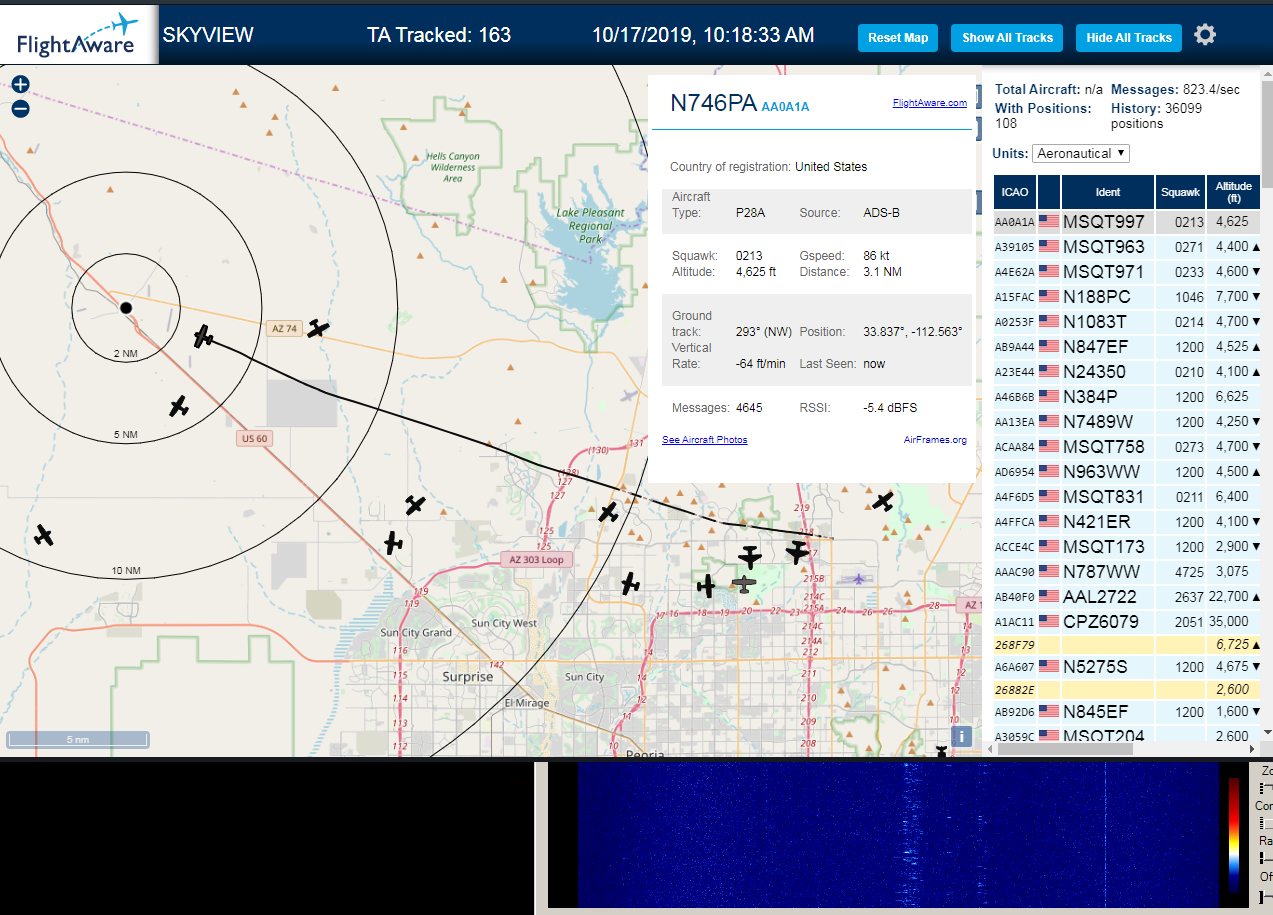Select the aircraft between the 2 NM and 5 NM labels
This screenshot has width=1273, height=915.
pyautogui.click(x=179, y=406)
